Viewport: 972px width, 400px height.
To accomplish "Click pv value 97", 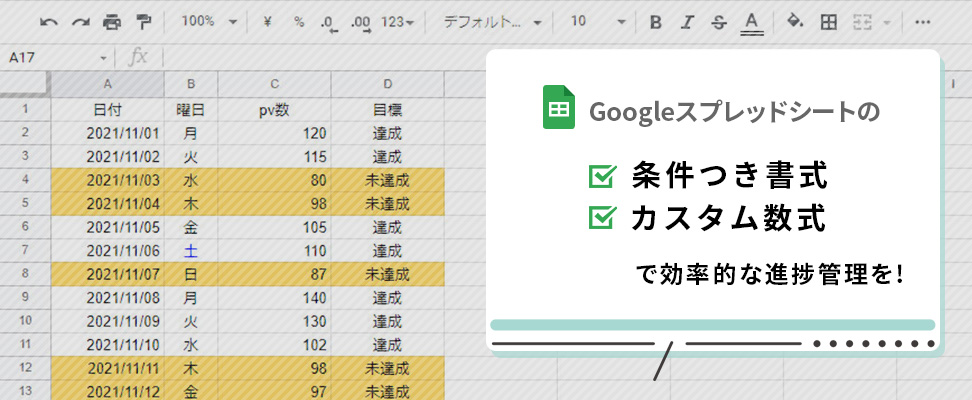I will coord(275,391).
